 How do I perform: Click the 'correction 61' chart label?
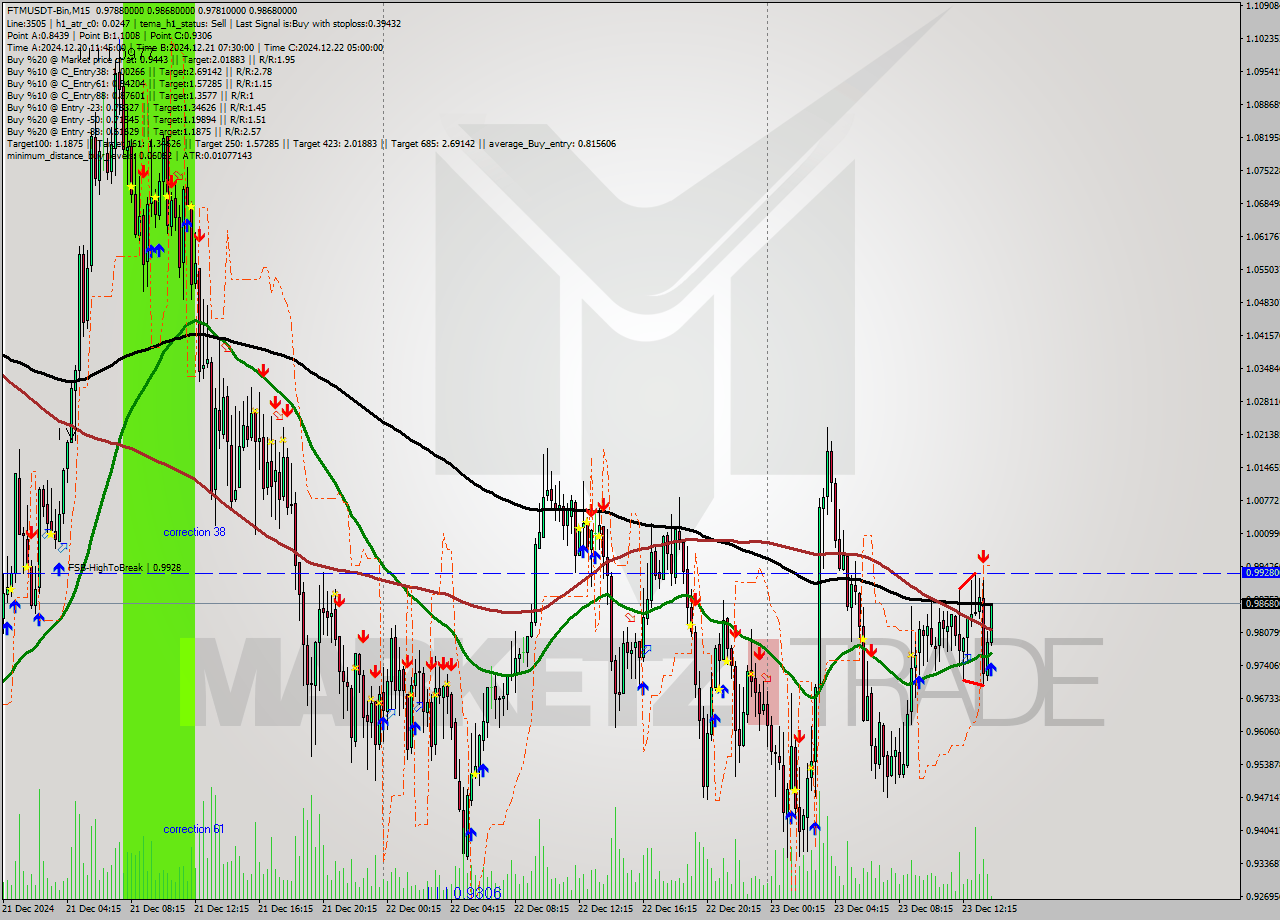click(x=194, y=829)
